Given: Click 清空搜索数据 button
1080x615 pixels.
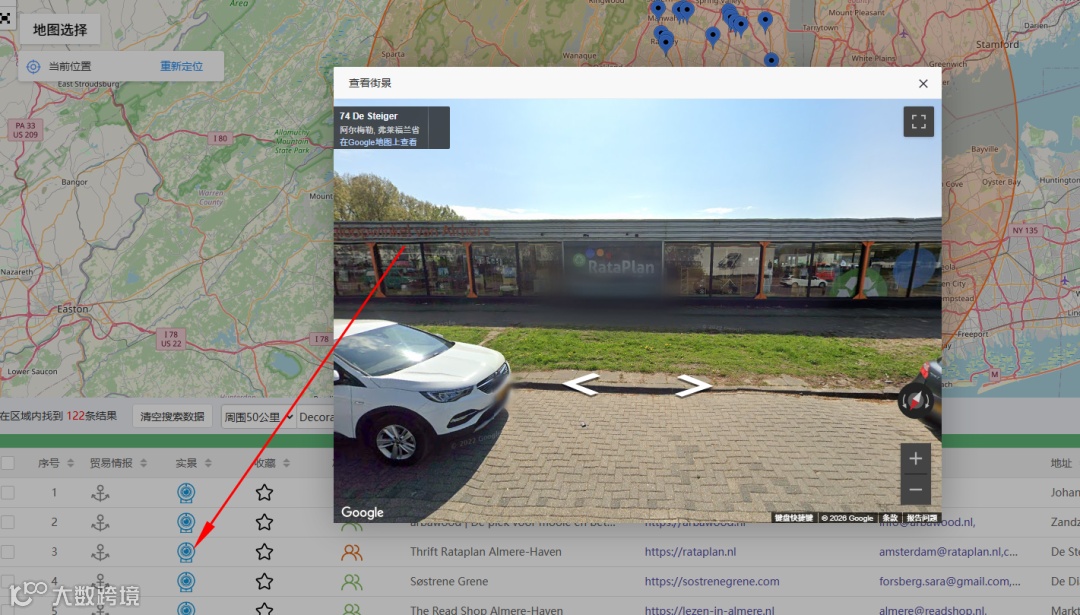Looking at the screenshot, I should pos(172,416).
